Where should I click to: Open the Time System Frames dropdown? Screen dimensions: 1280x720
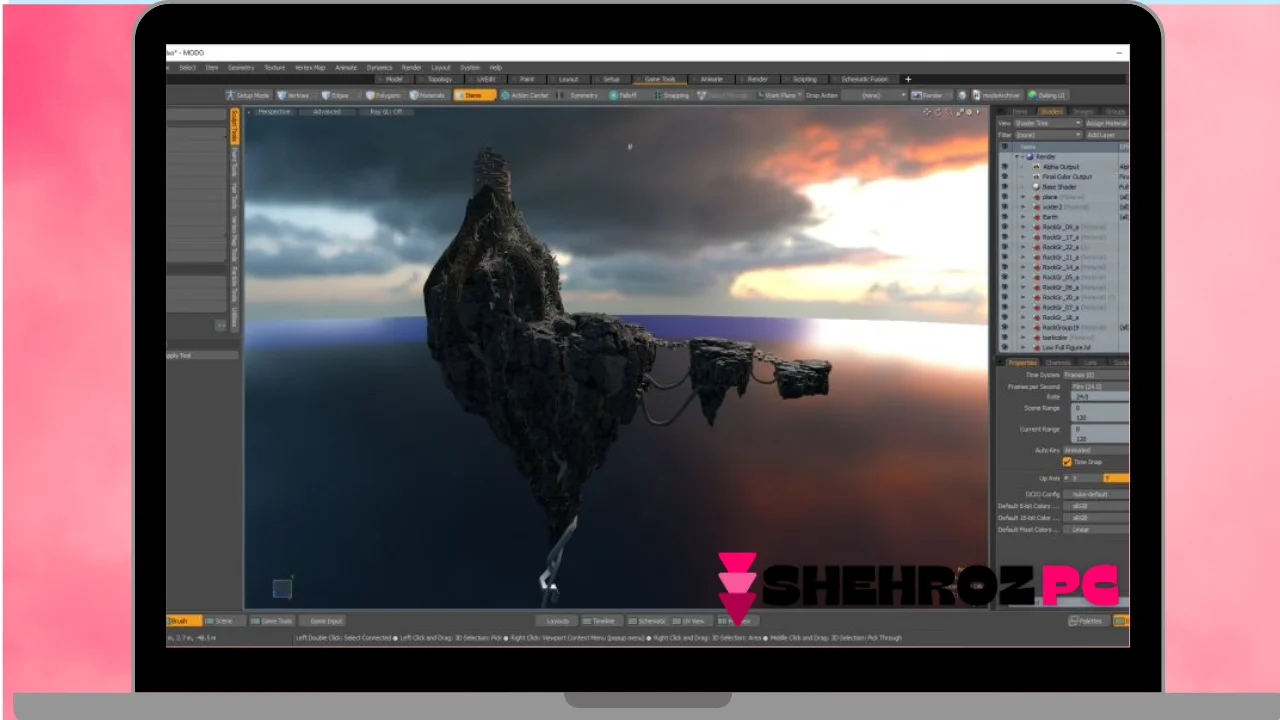(x=1096, y=375)
